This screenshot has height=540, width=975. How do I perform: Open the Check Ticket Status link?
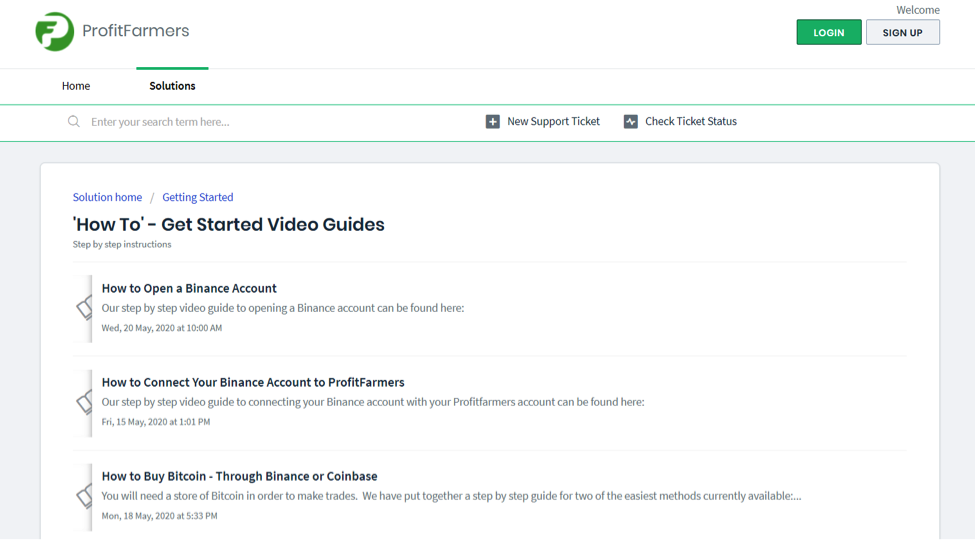coord(690,122)
